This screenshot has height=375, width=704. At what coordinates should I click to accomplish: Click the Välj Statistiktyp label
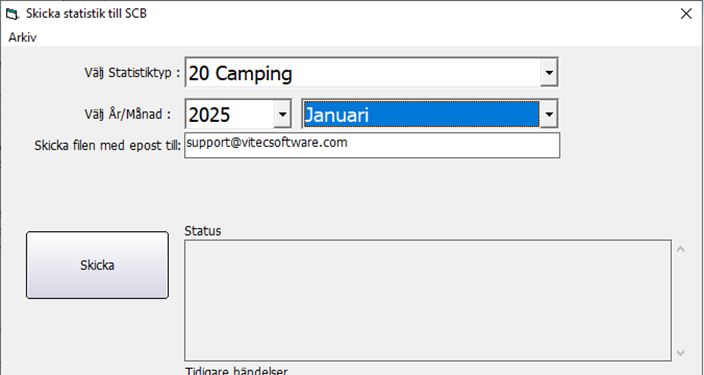(132, 73)
